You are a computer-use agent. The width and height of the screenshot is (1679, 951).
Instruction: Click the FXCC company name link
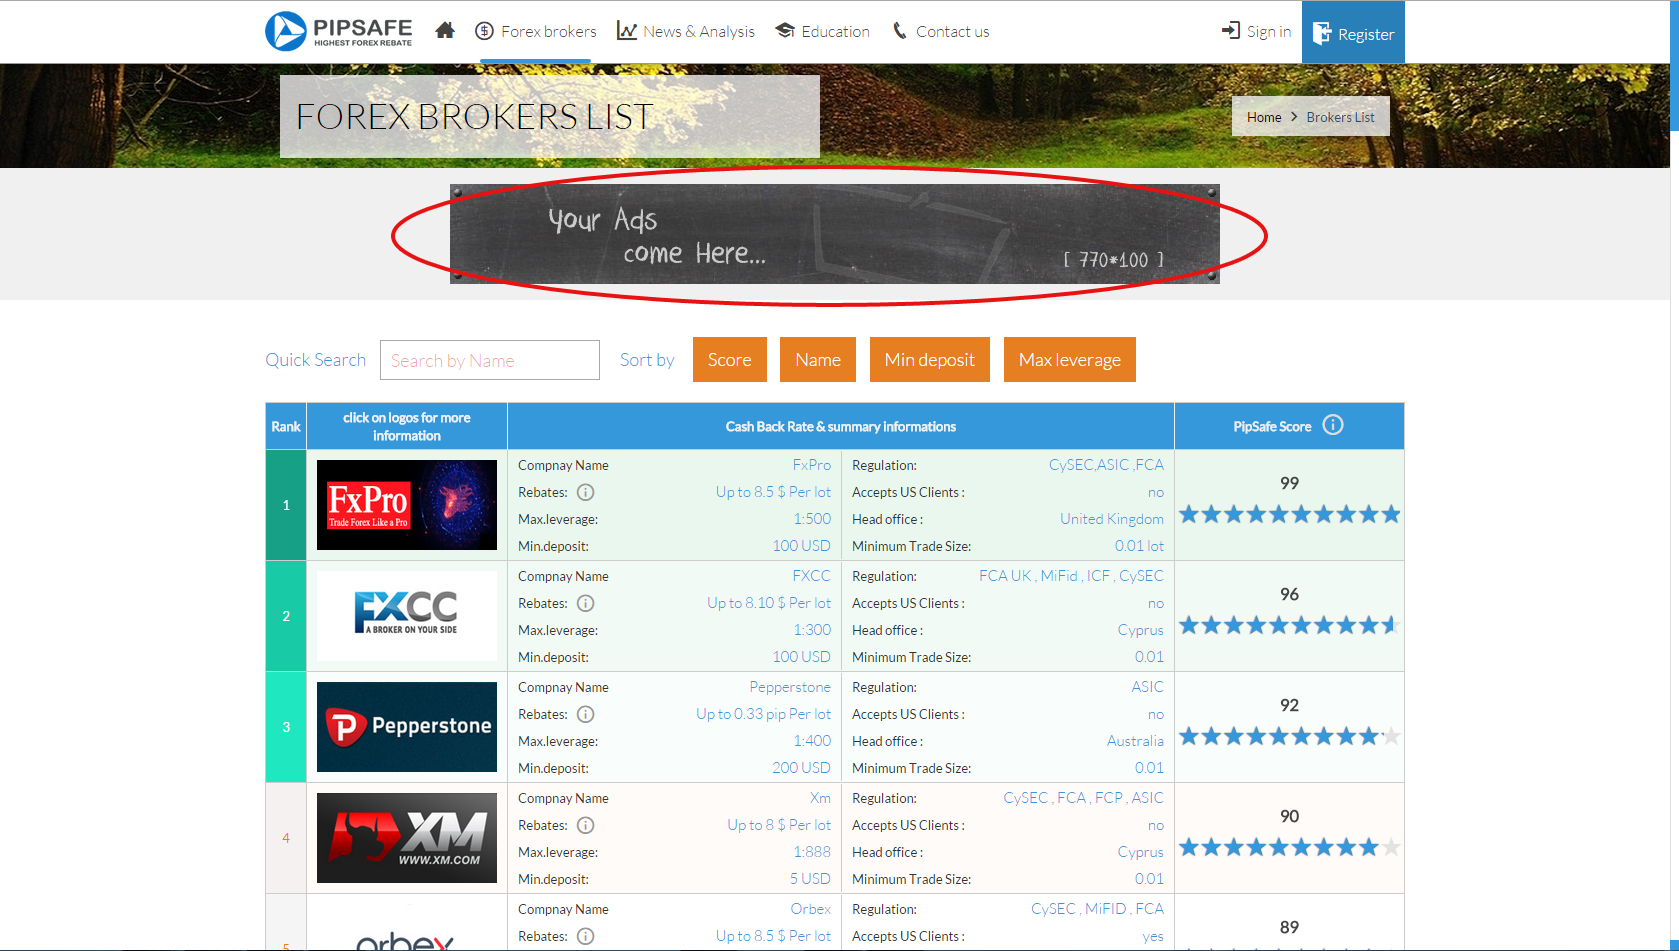coord(812,576)
